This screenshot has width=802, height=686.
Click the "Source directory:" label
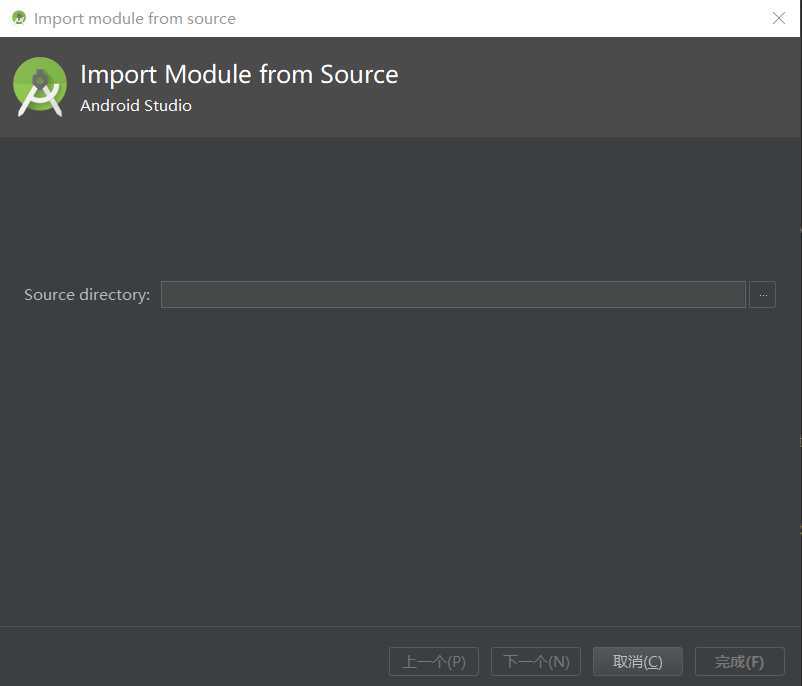click(87, 295)
